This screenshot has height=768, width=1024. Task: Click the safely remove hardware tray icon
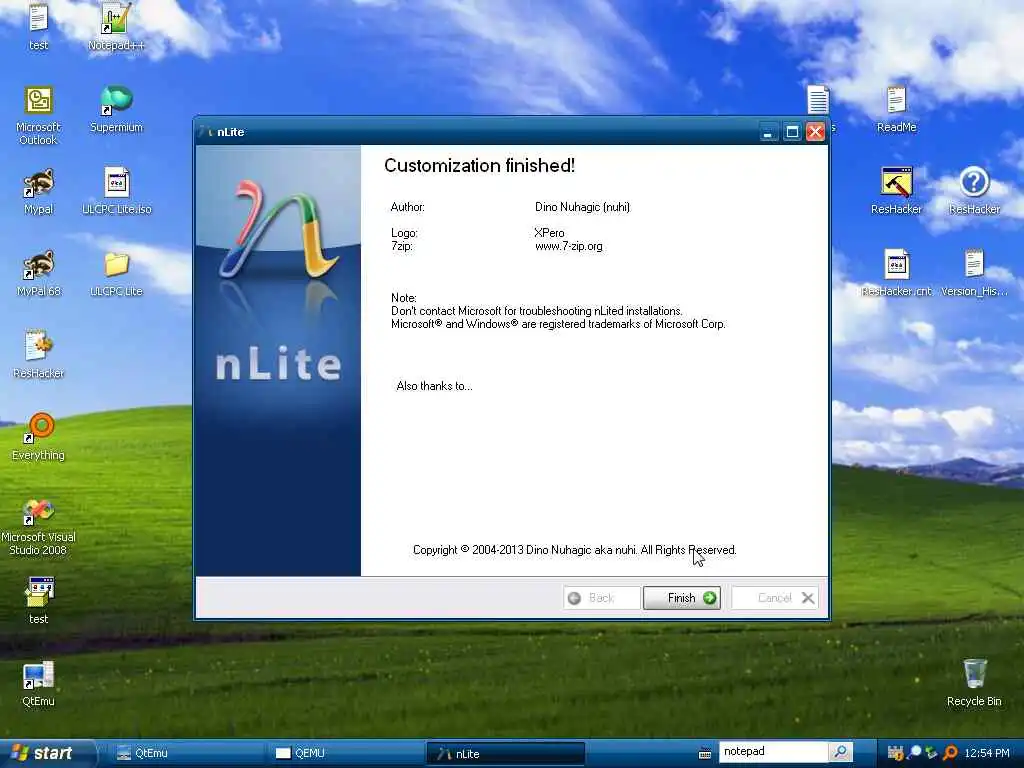coord(931,753)
